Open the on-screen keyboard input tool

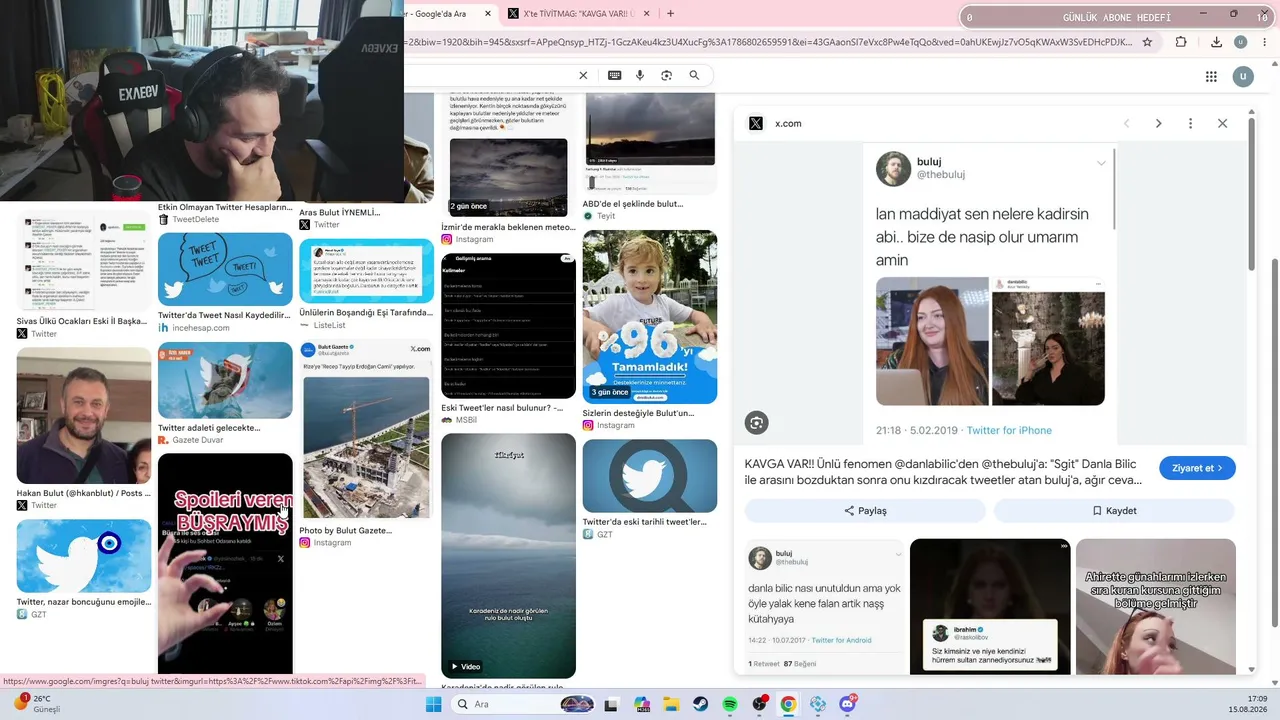tap(614, 75)
